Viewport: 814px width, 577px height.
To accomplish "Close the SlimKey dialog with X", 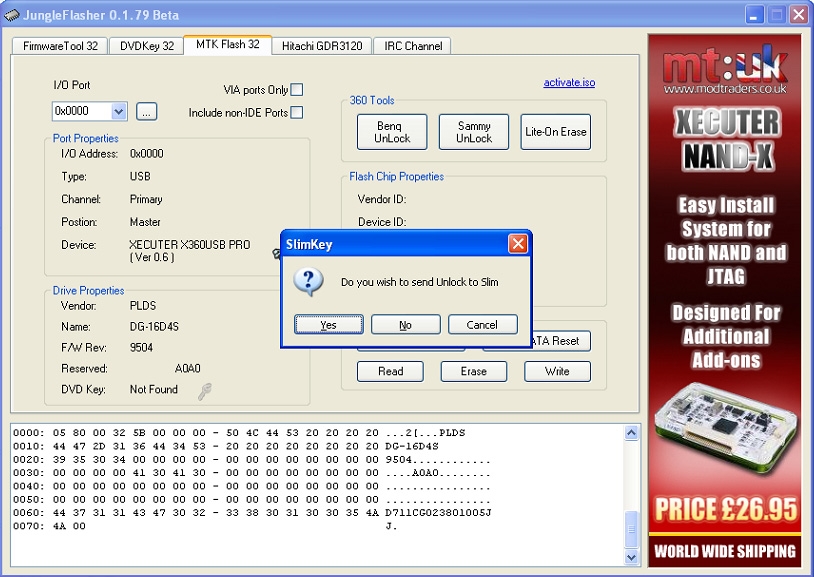I will tap(518, 244).
